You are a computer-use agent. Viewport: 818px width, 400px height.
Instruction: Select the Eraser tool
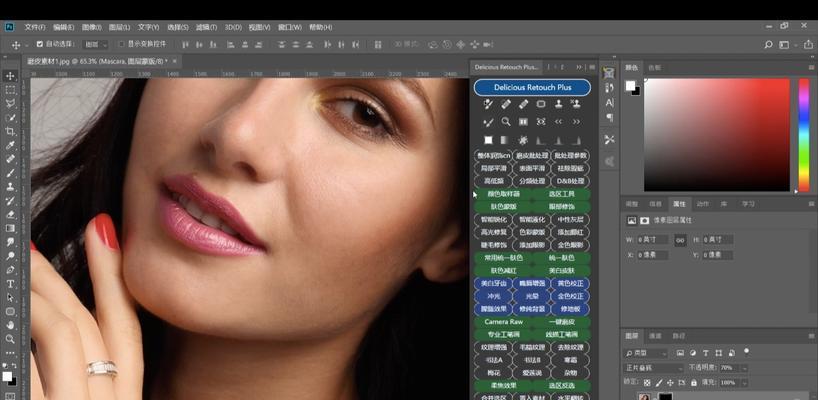click(x=10, y=214)
